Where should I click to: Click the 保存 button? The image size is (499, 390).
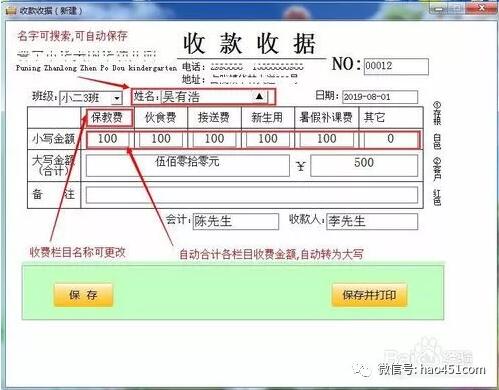tap(83, 295)
